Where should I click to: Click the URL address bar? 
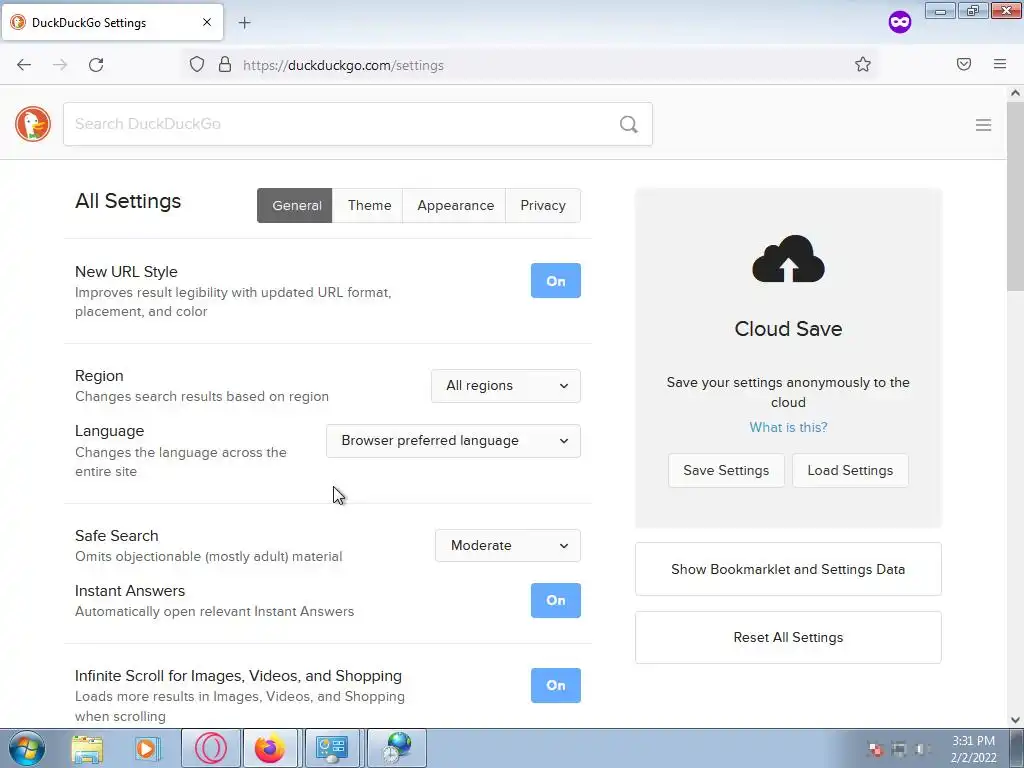click(x=529, y=65)
